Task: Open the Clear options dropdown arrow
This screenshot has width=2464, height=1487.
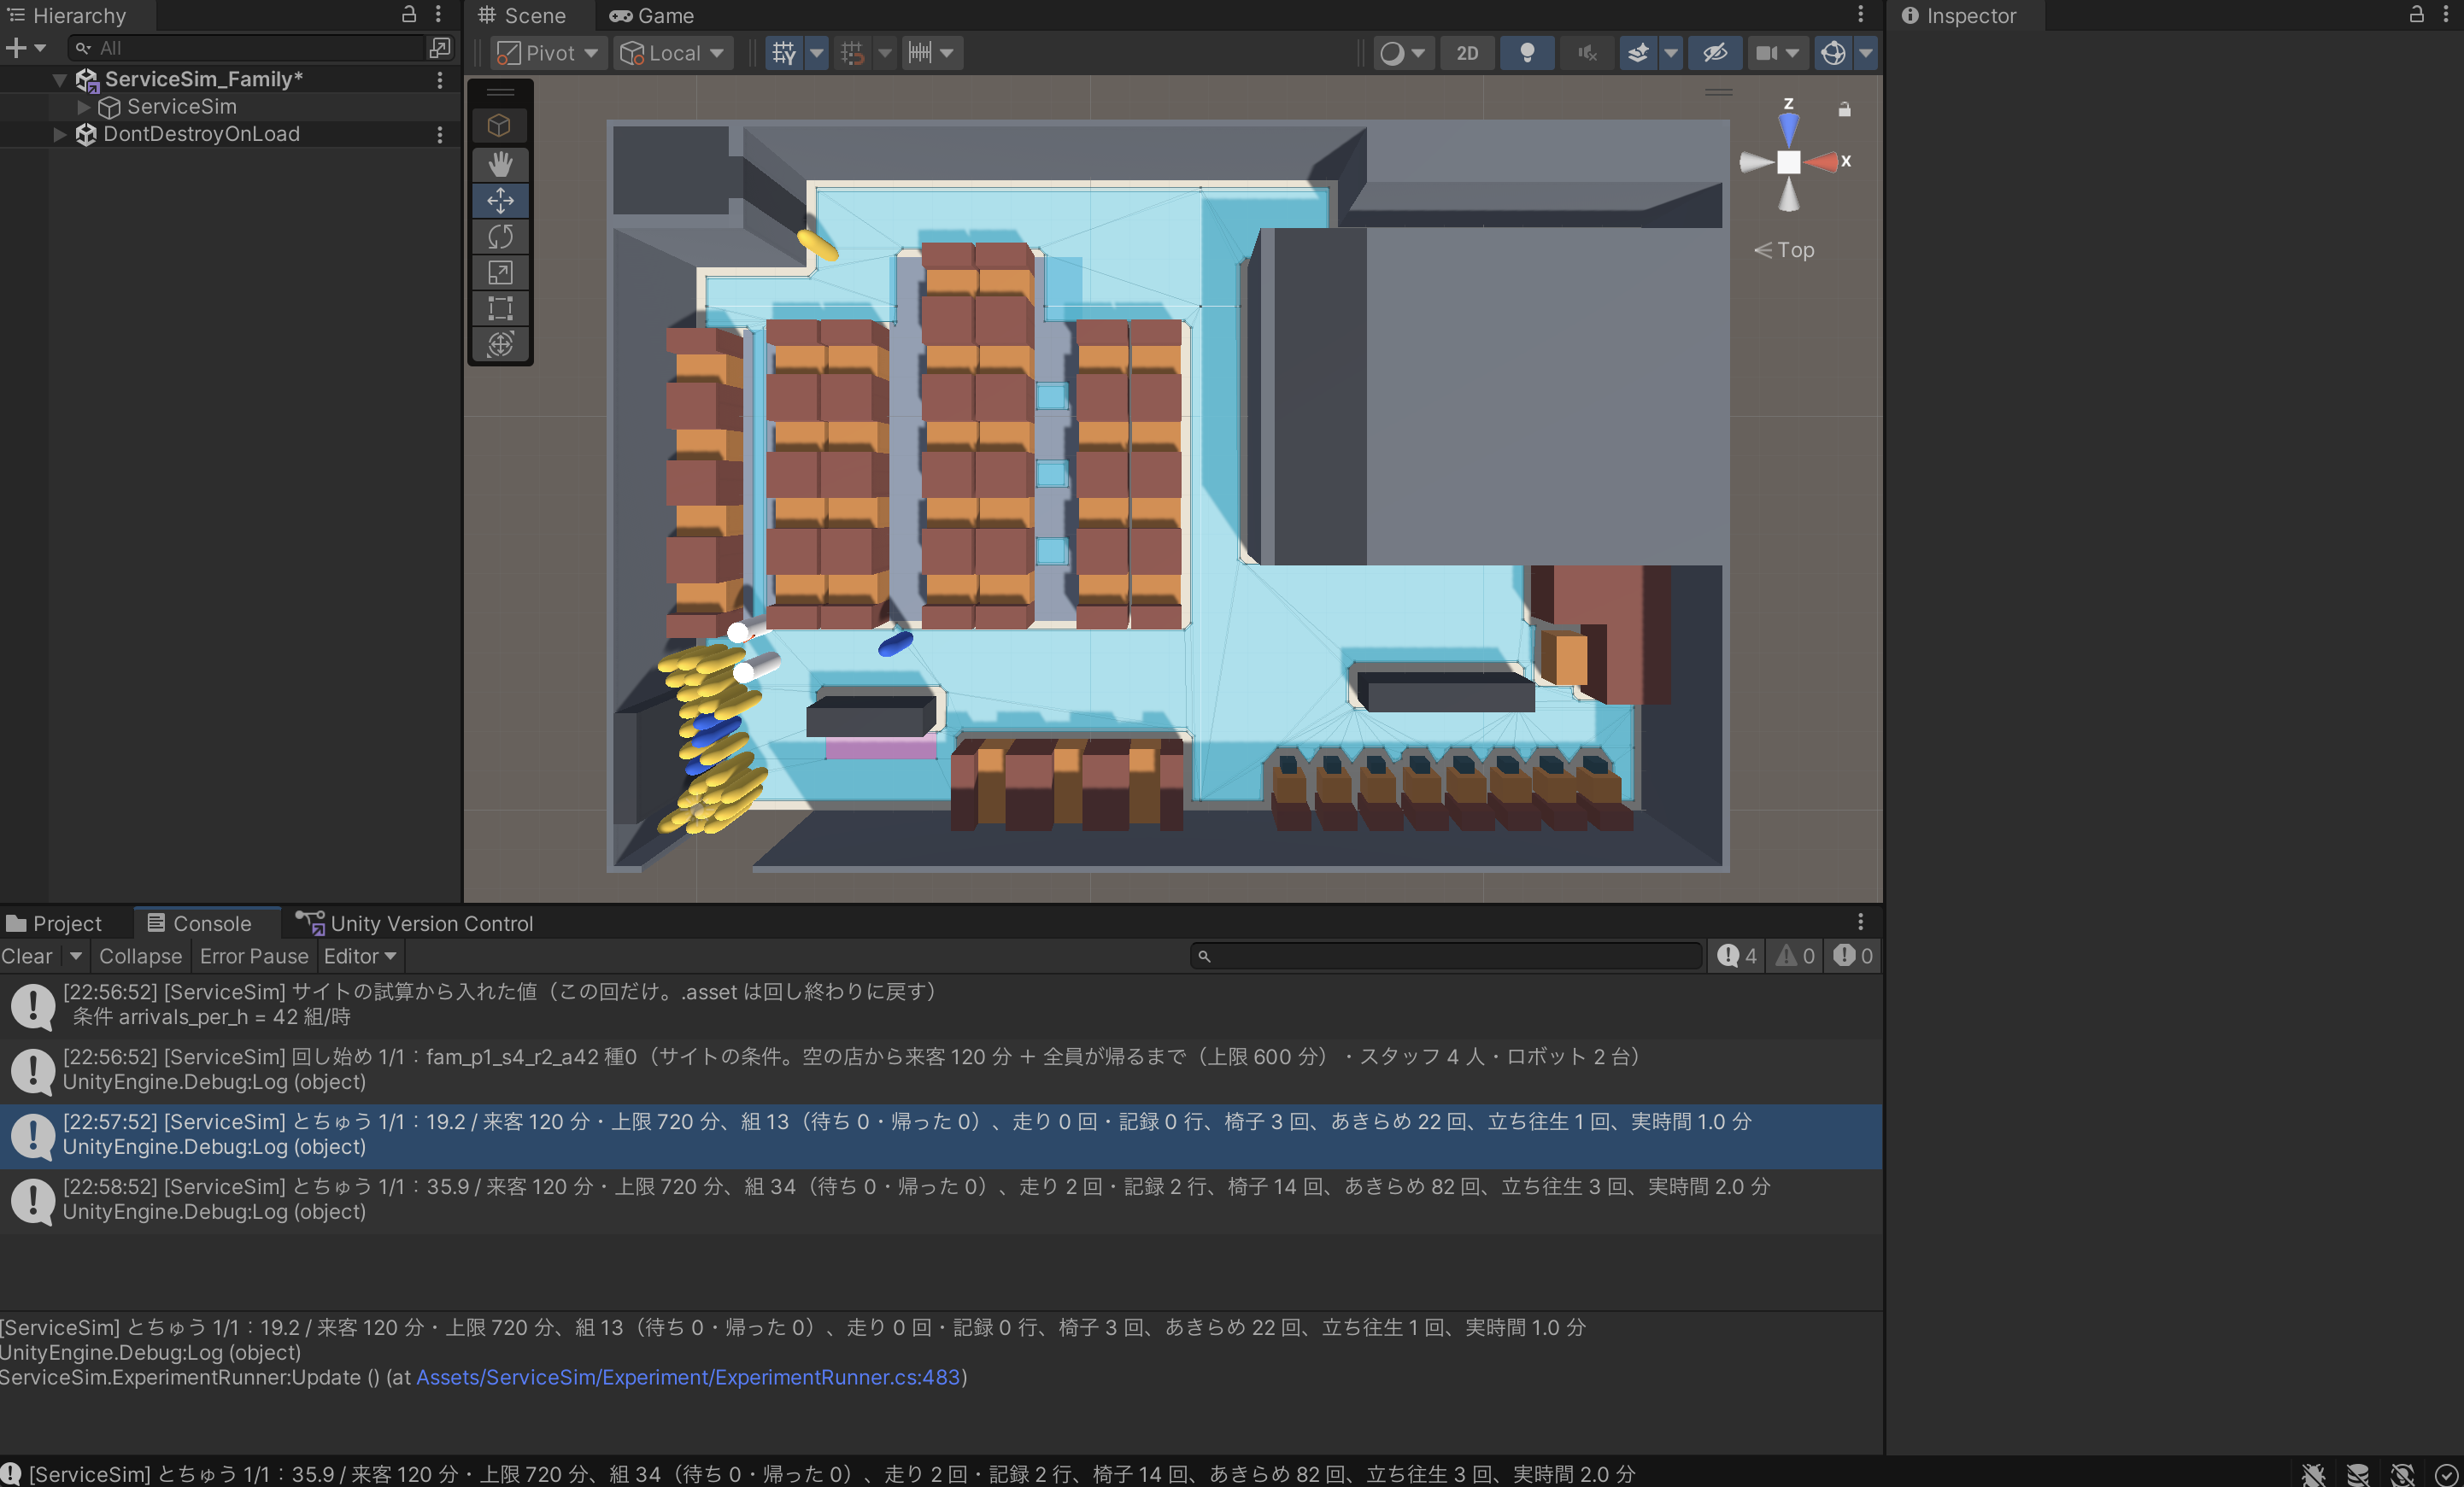Action: point(75,956)
